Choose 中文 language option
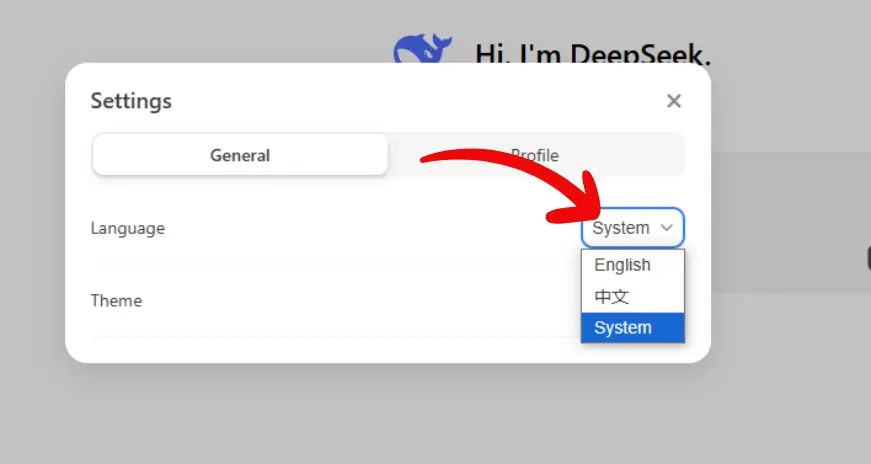 (633, 297)
